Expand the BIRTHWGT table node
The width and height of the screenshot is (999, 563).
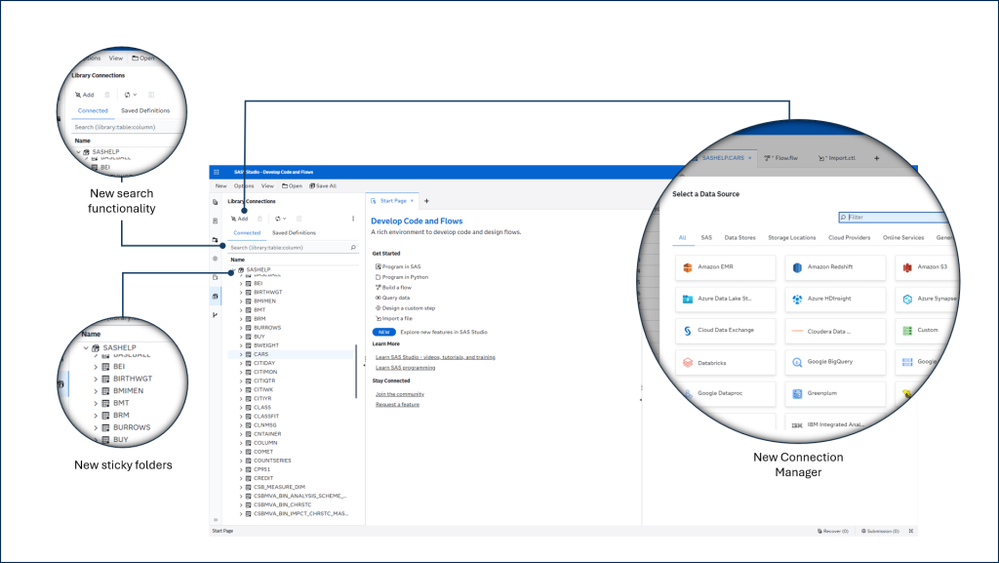coord(241,292)
